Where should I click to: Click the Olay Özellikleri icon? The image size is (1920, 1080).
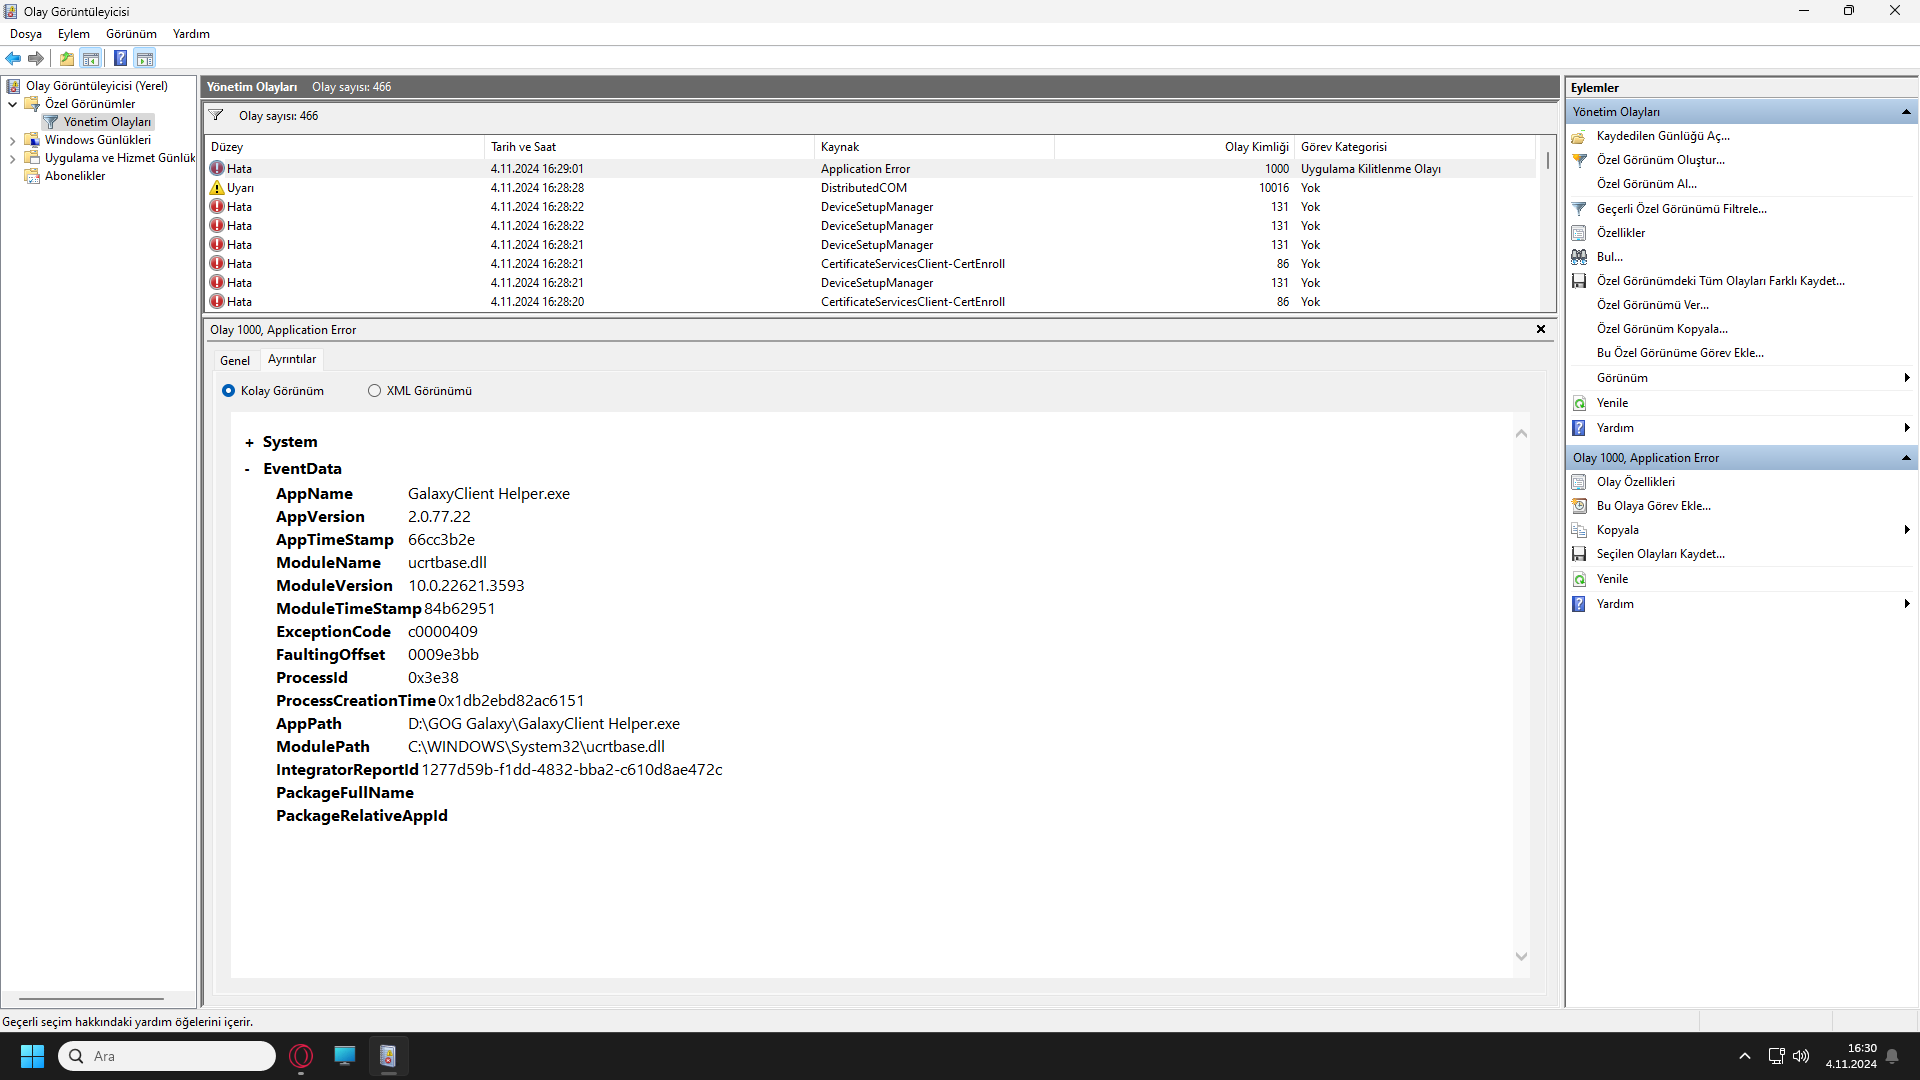tap(1579, 482)
